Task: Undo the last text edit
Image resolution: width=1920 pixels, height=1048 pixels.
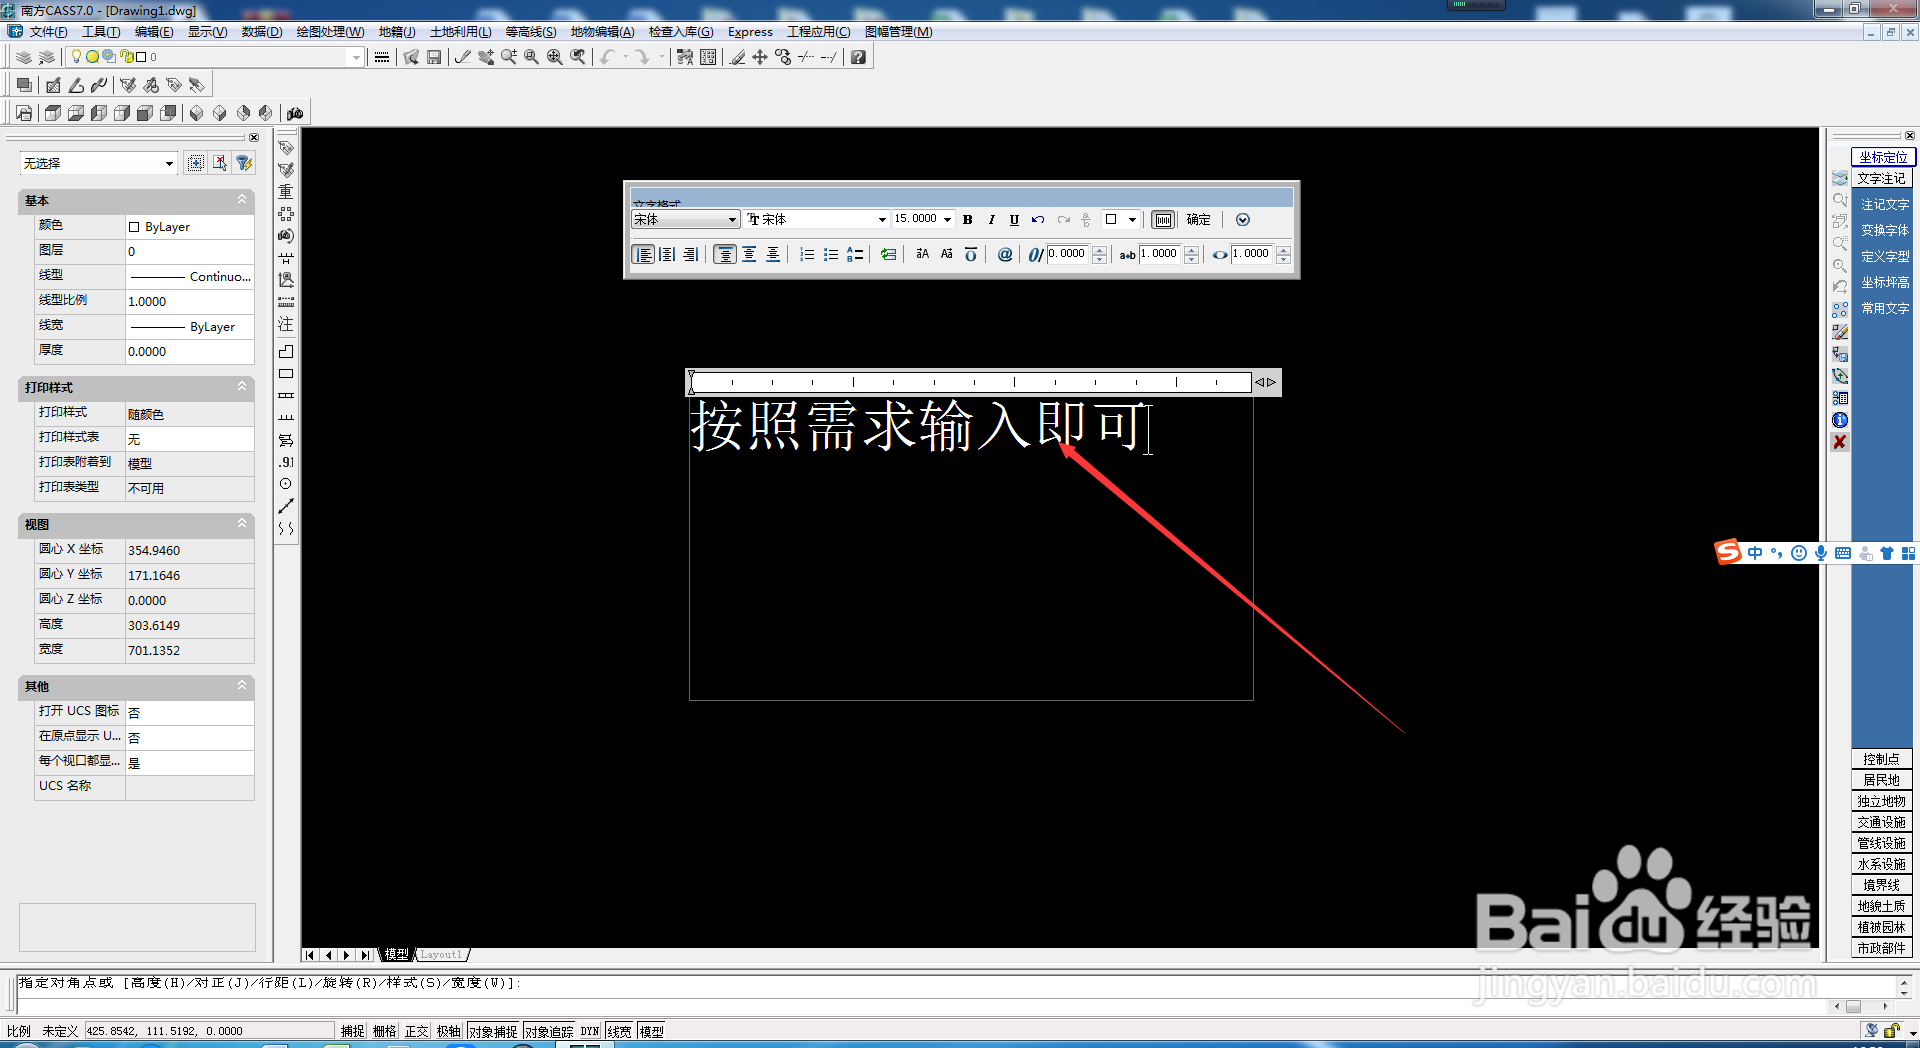Action: 1038,220
